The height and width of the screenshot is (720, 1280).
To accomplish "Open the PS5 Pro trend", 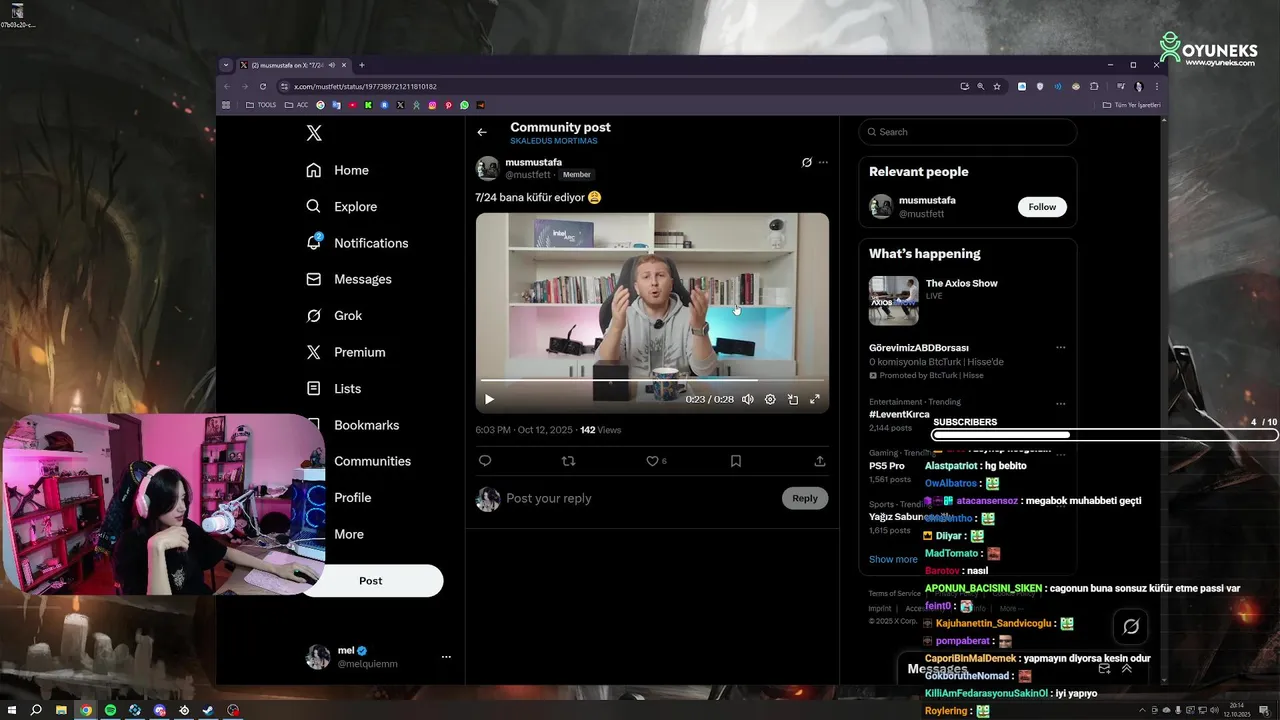I will pos(887,465).
